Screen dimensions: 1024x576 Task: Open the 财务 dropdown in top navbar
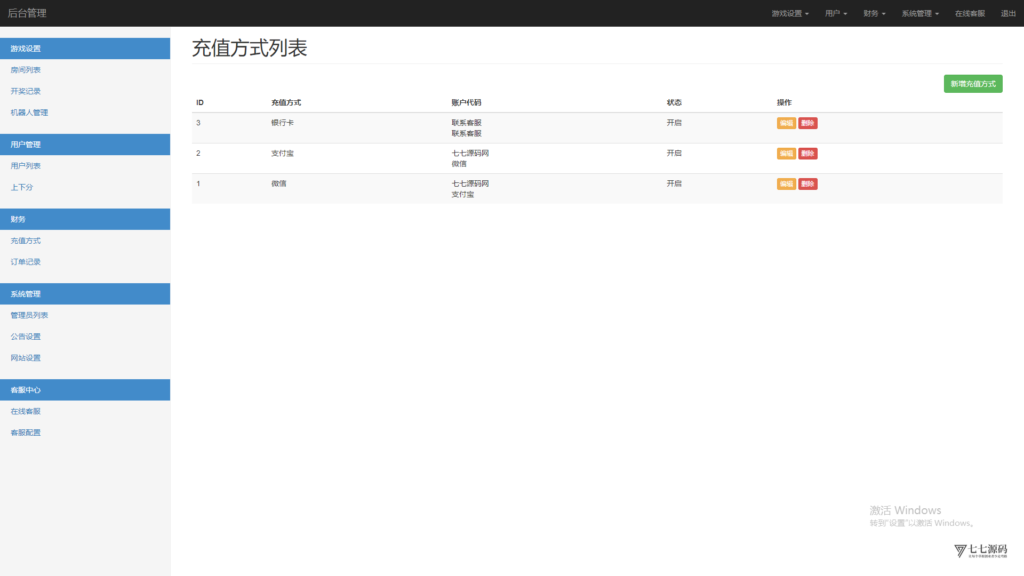pyautogui.click(x=874, y=14)
